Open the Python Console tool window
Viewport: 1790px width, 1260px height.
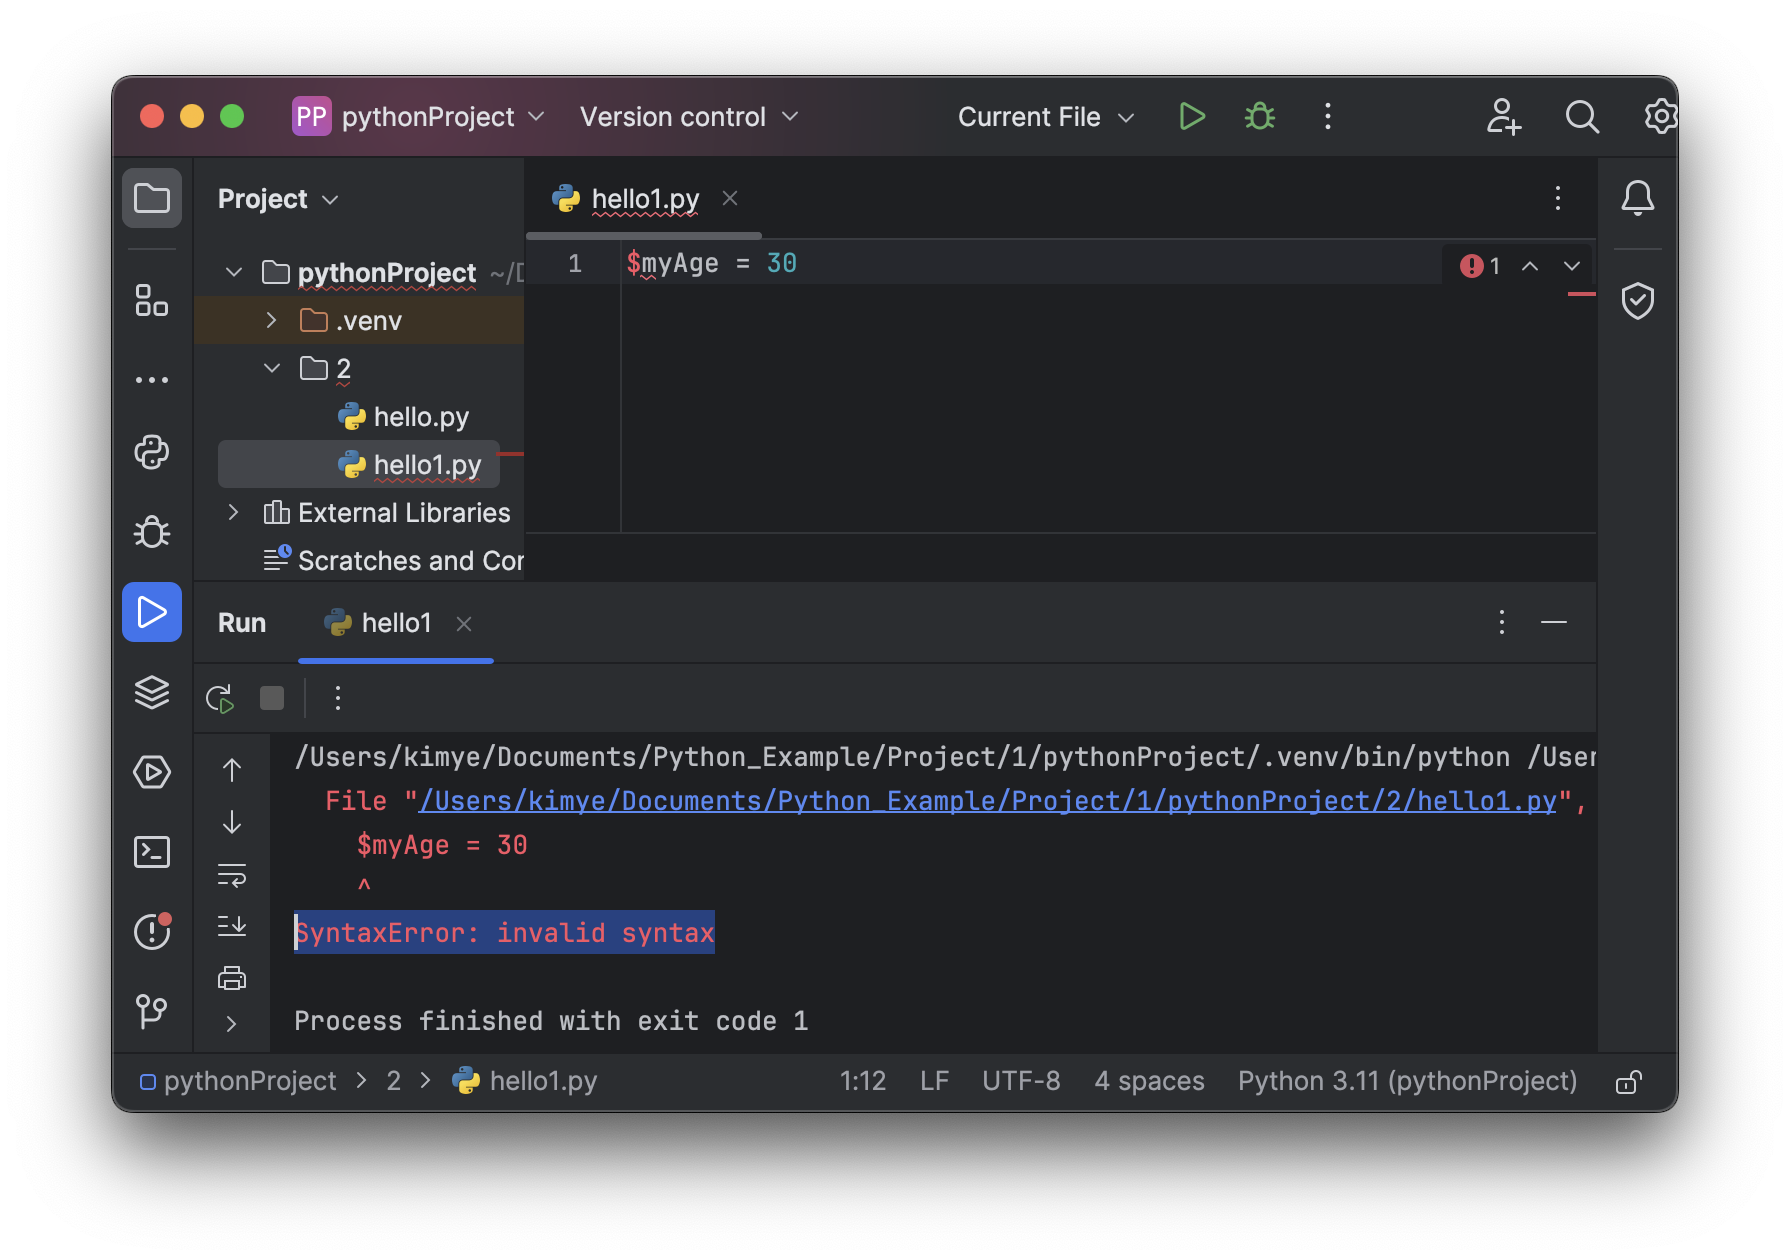[152, 452]
